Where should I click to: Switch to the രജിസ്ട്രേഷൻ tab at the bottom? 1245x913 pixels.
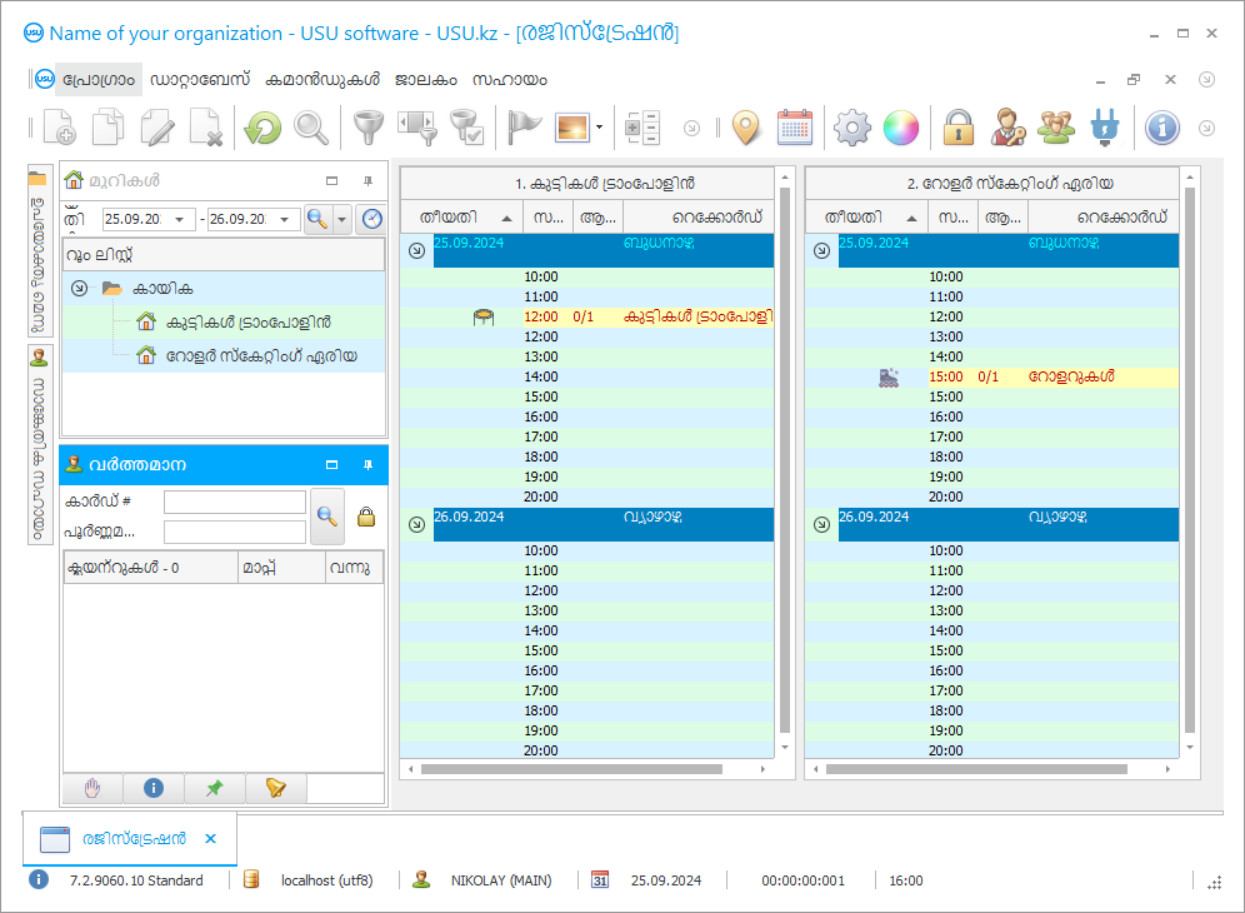click(x=133, y=839)
